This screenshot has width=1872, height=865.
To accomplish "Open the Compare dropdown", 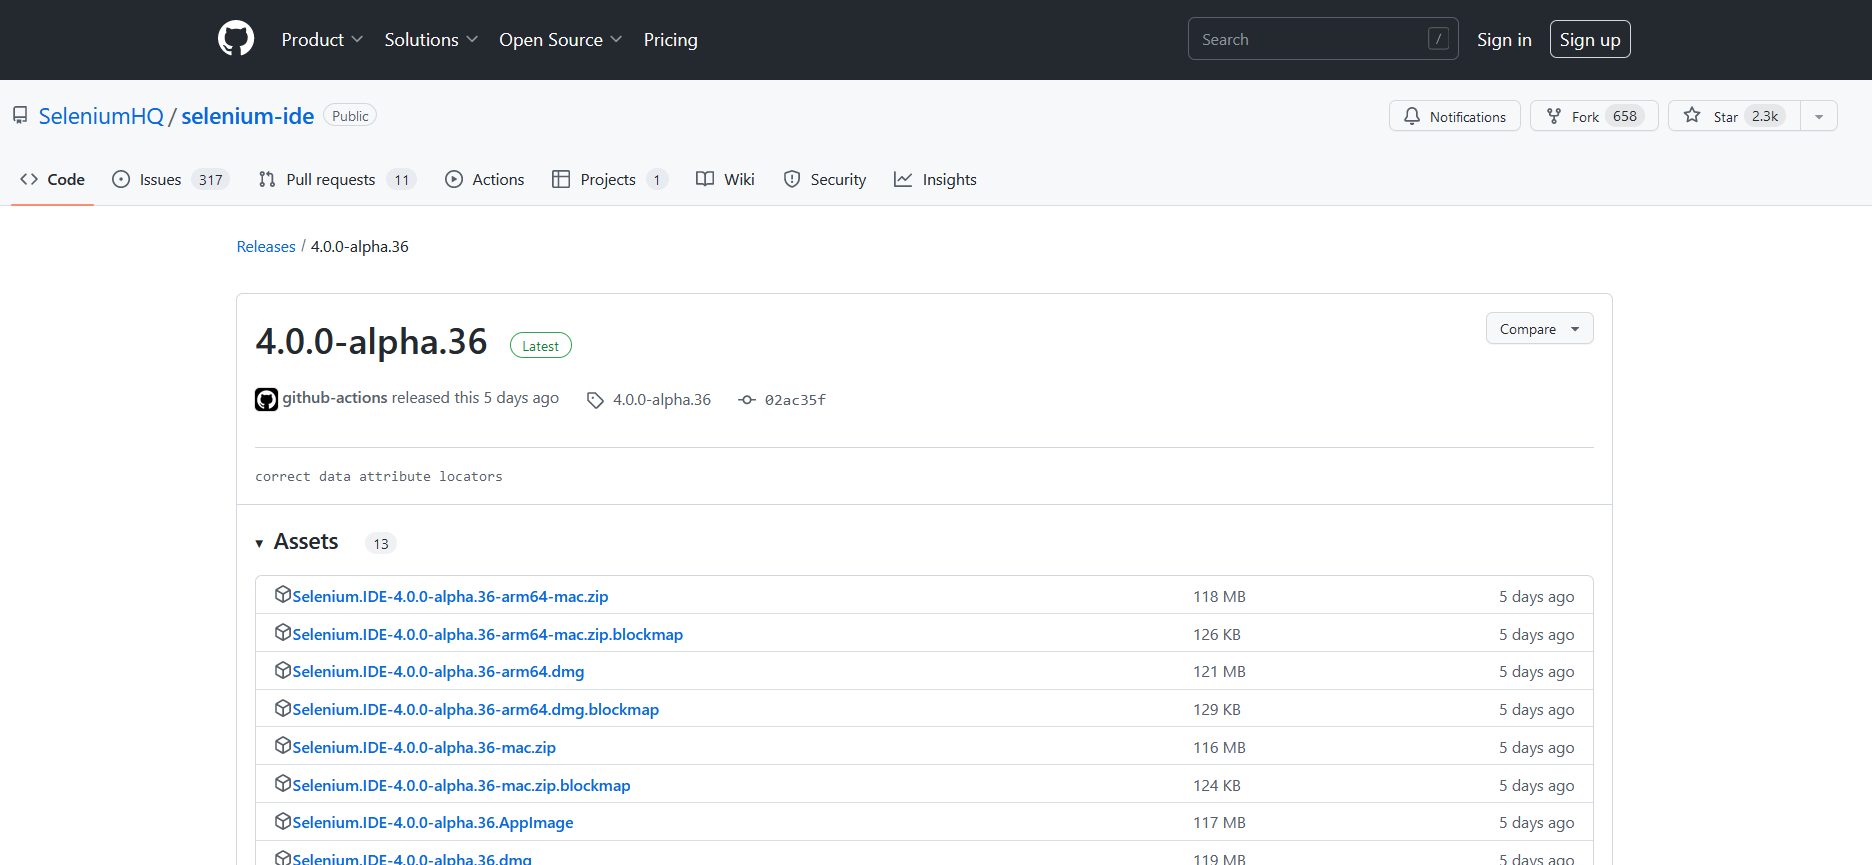I will (x=1538, y=329).
